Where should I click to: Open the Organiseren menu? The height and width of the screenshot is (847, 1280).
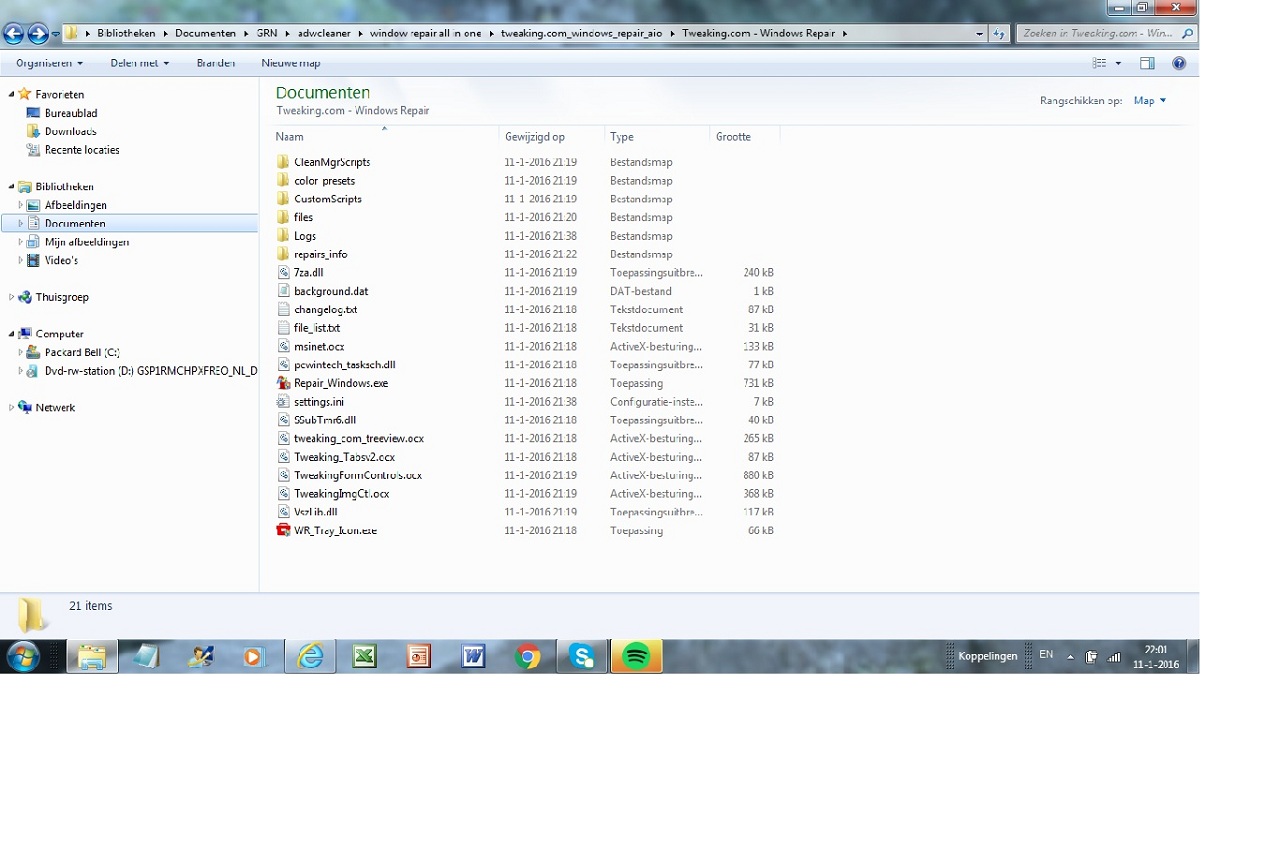(49, 63)
